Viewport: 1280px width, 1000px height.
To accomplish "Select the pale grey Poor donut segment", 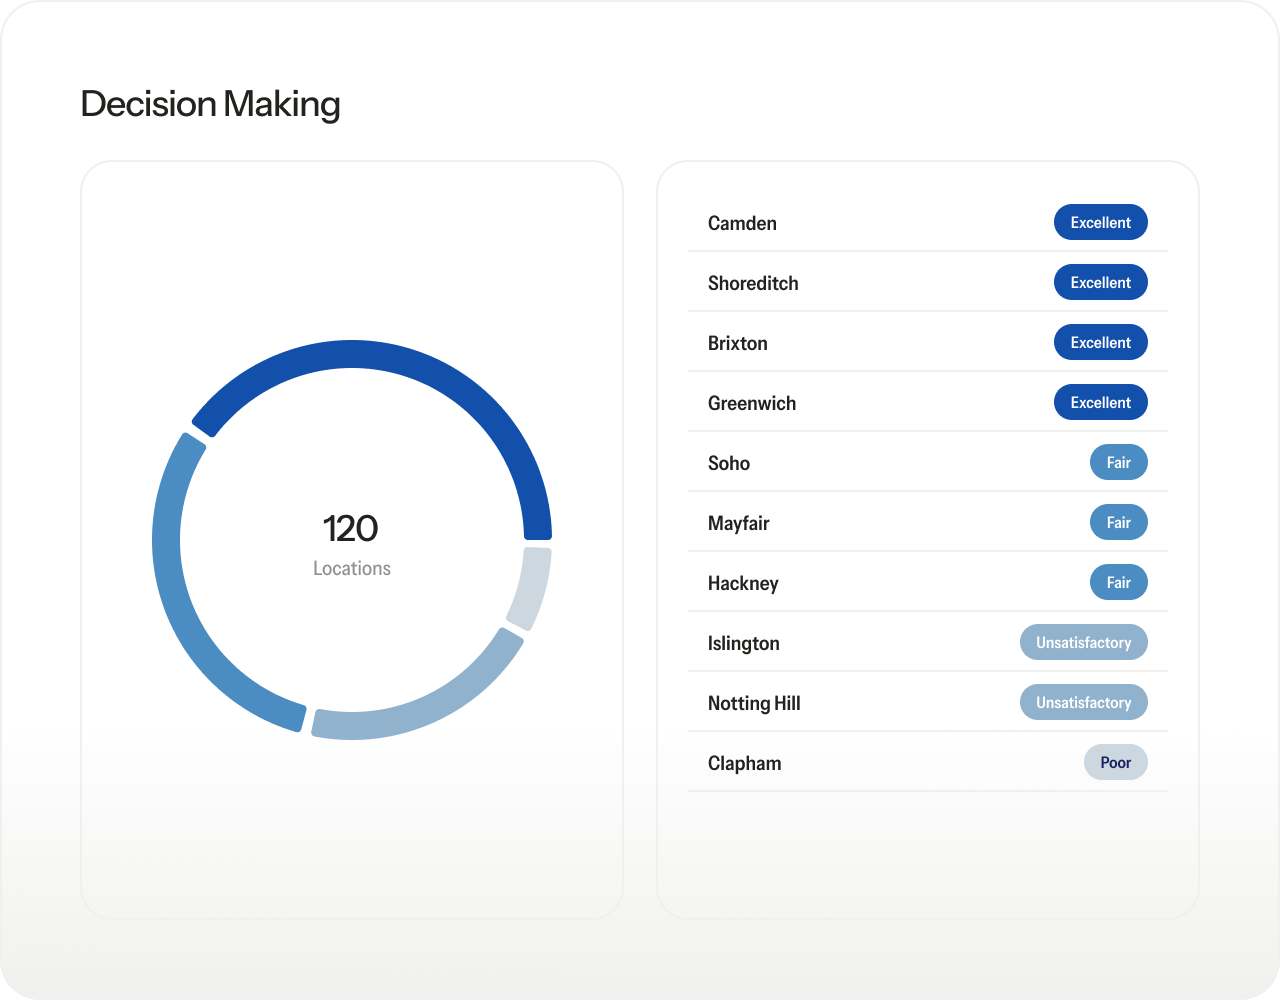I will (530, 585).
